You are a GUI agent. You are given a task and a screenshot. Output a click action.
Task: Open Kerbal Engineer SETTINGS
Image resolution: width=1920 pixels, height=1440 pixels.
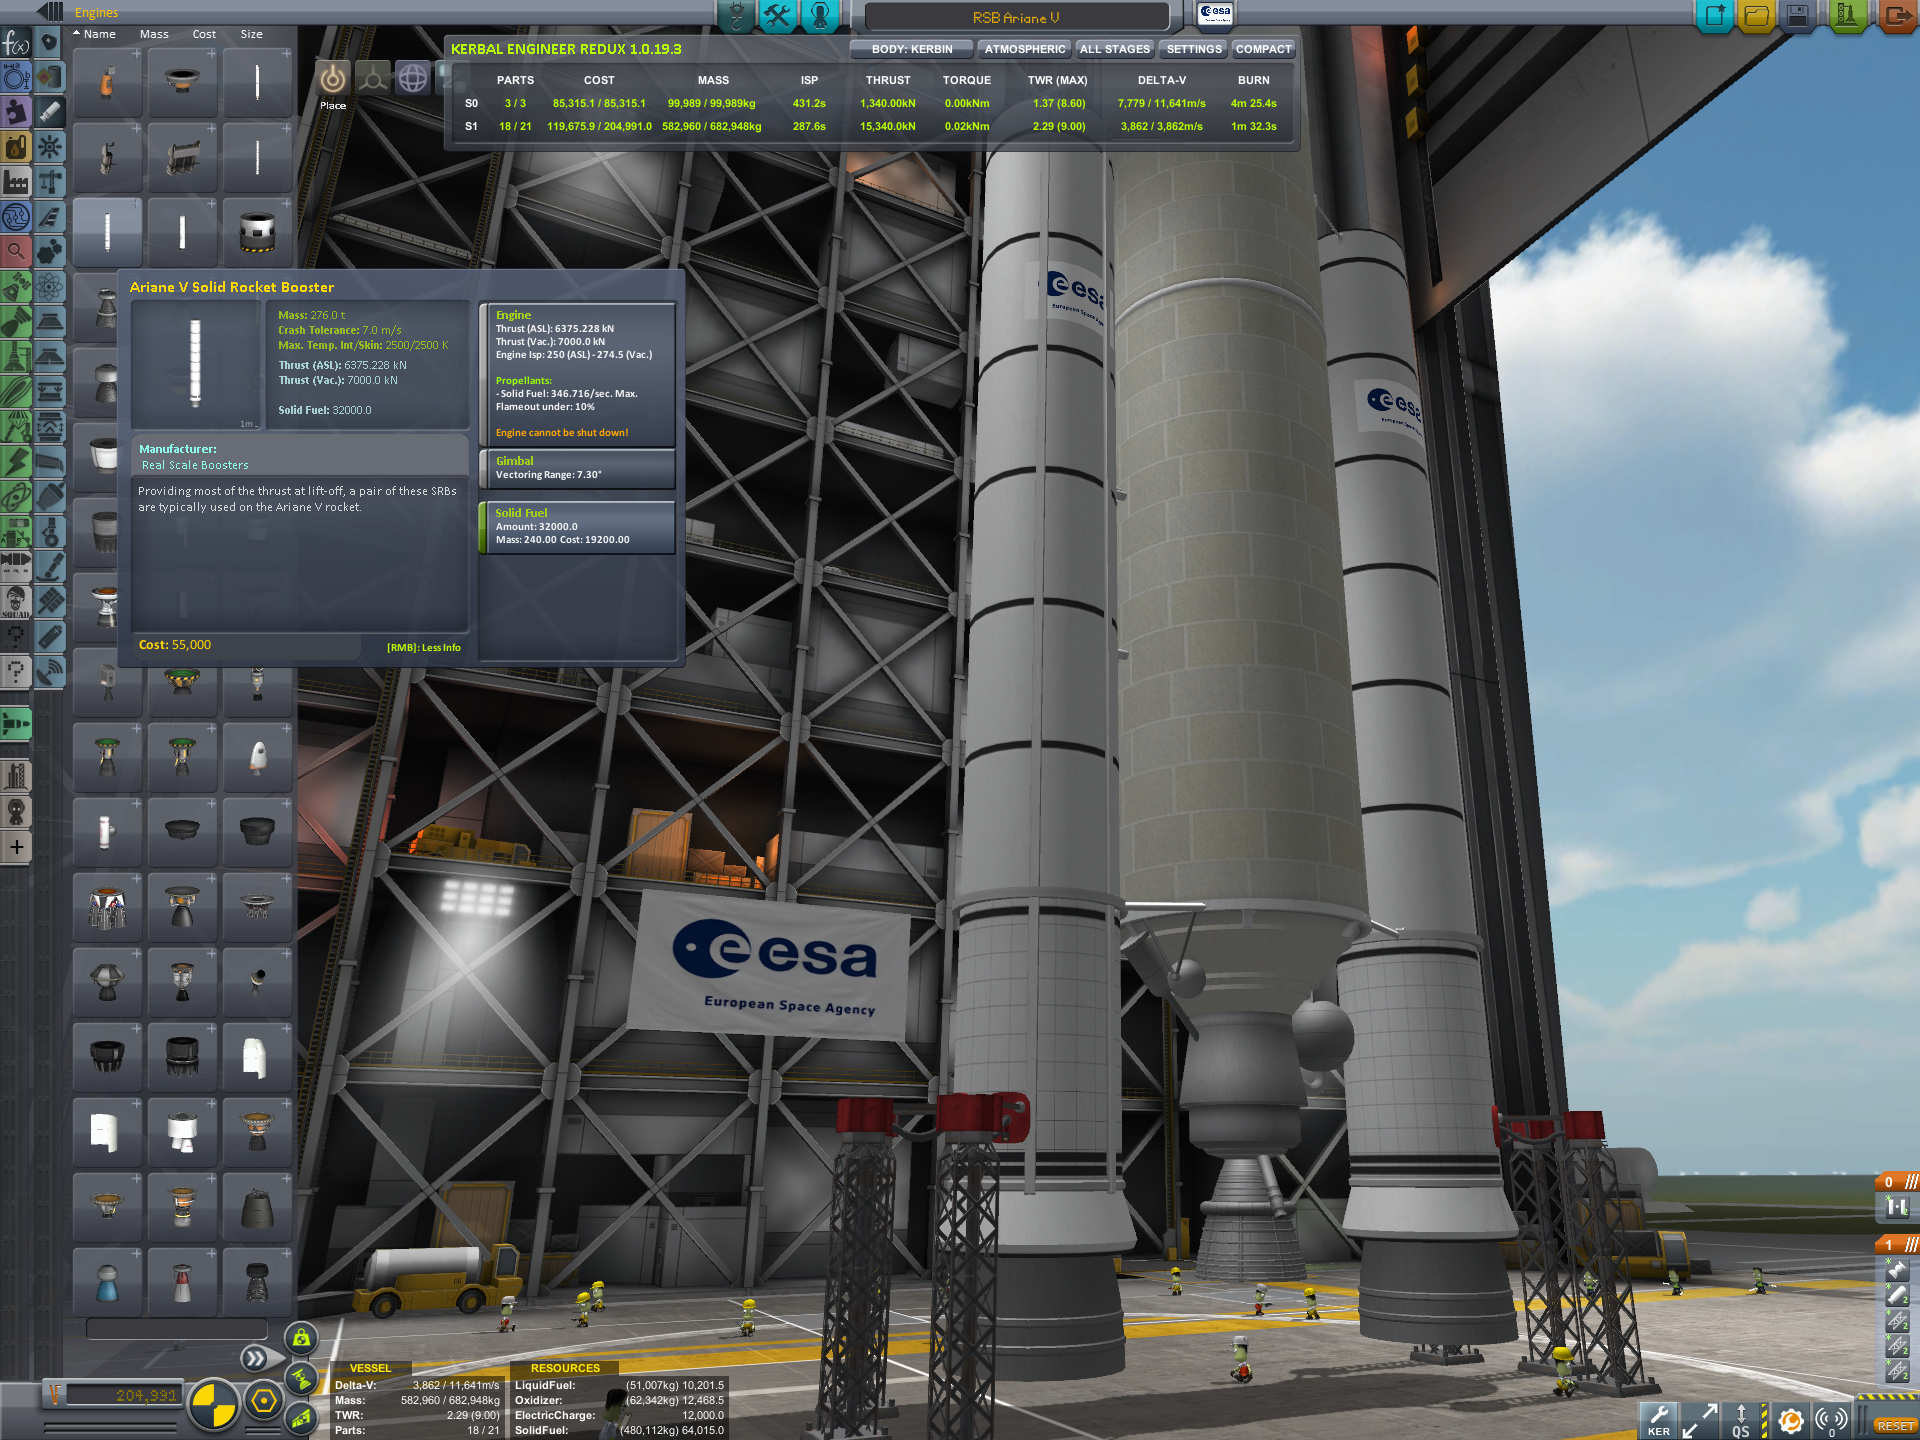(x=1194, y=49)
